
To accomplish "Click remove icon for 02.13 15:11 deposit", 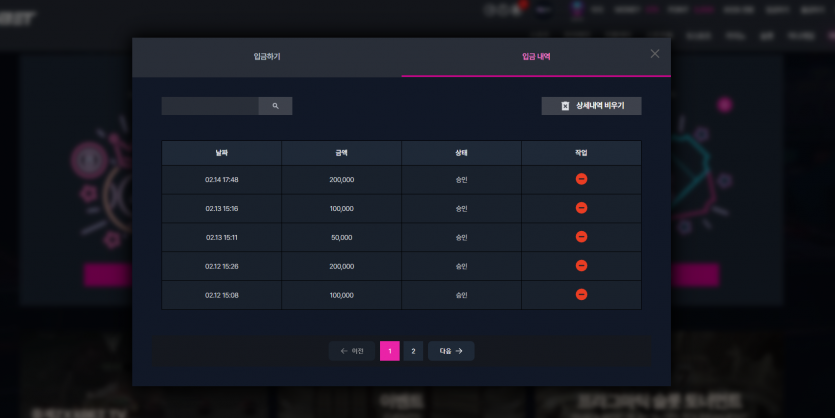I will [x=582, y=236].
